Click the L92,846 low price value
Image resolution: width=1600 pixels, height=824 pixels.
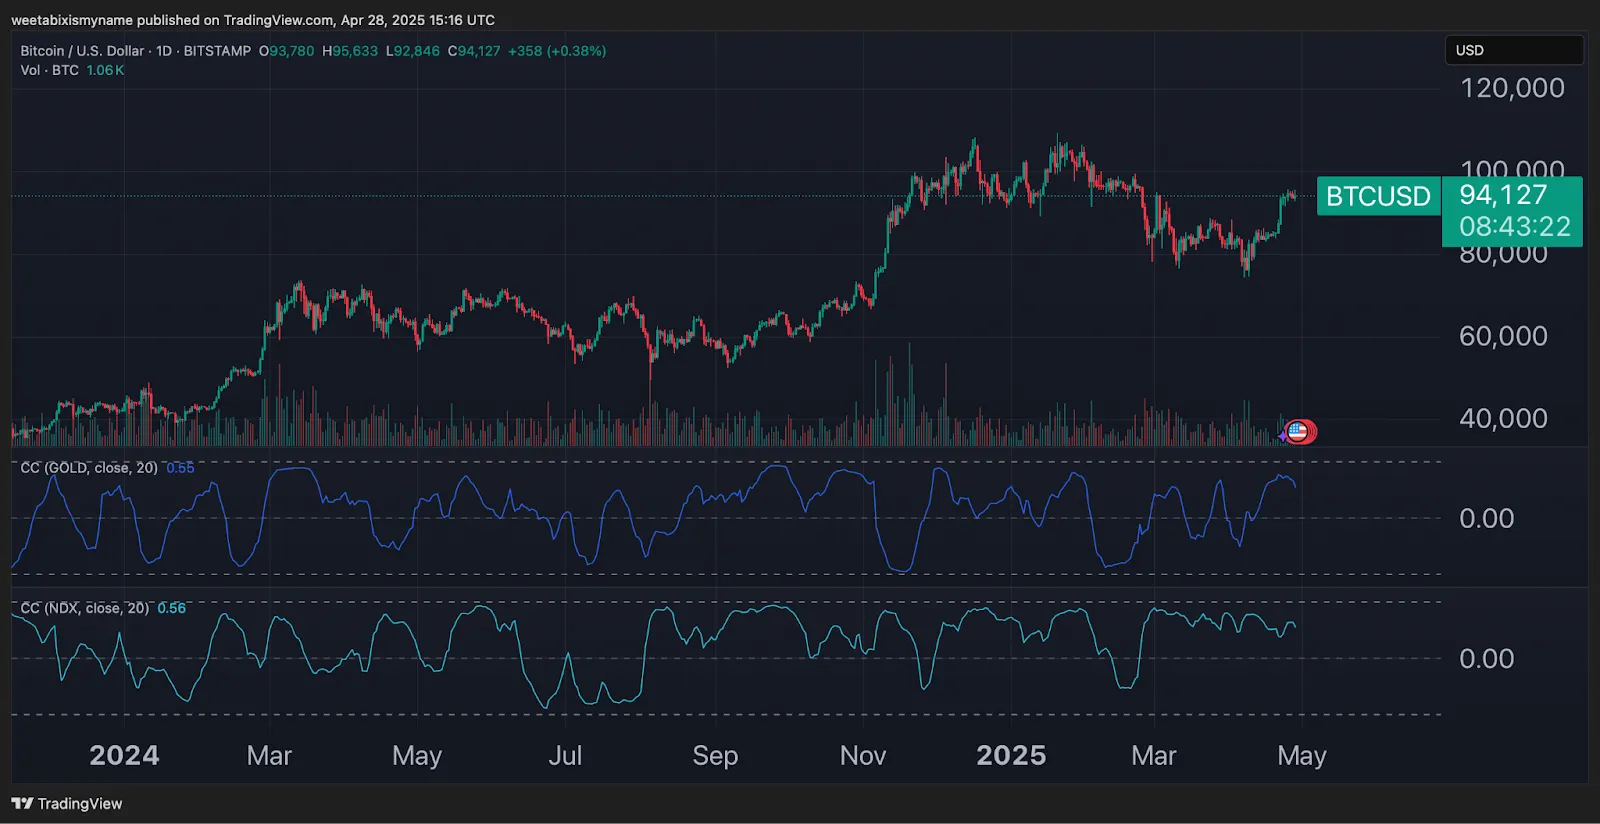(413, 51)
